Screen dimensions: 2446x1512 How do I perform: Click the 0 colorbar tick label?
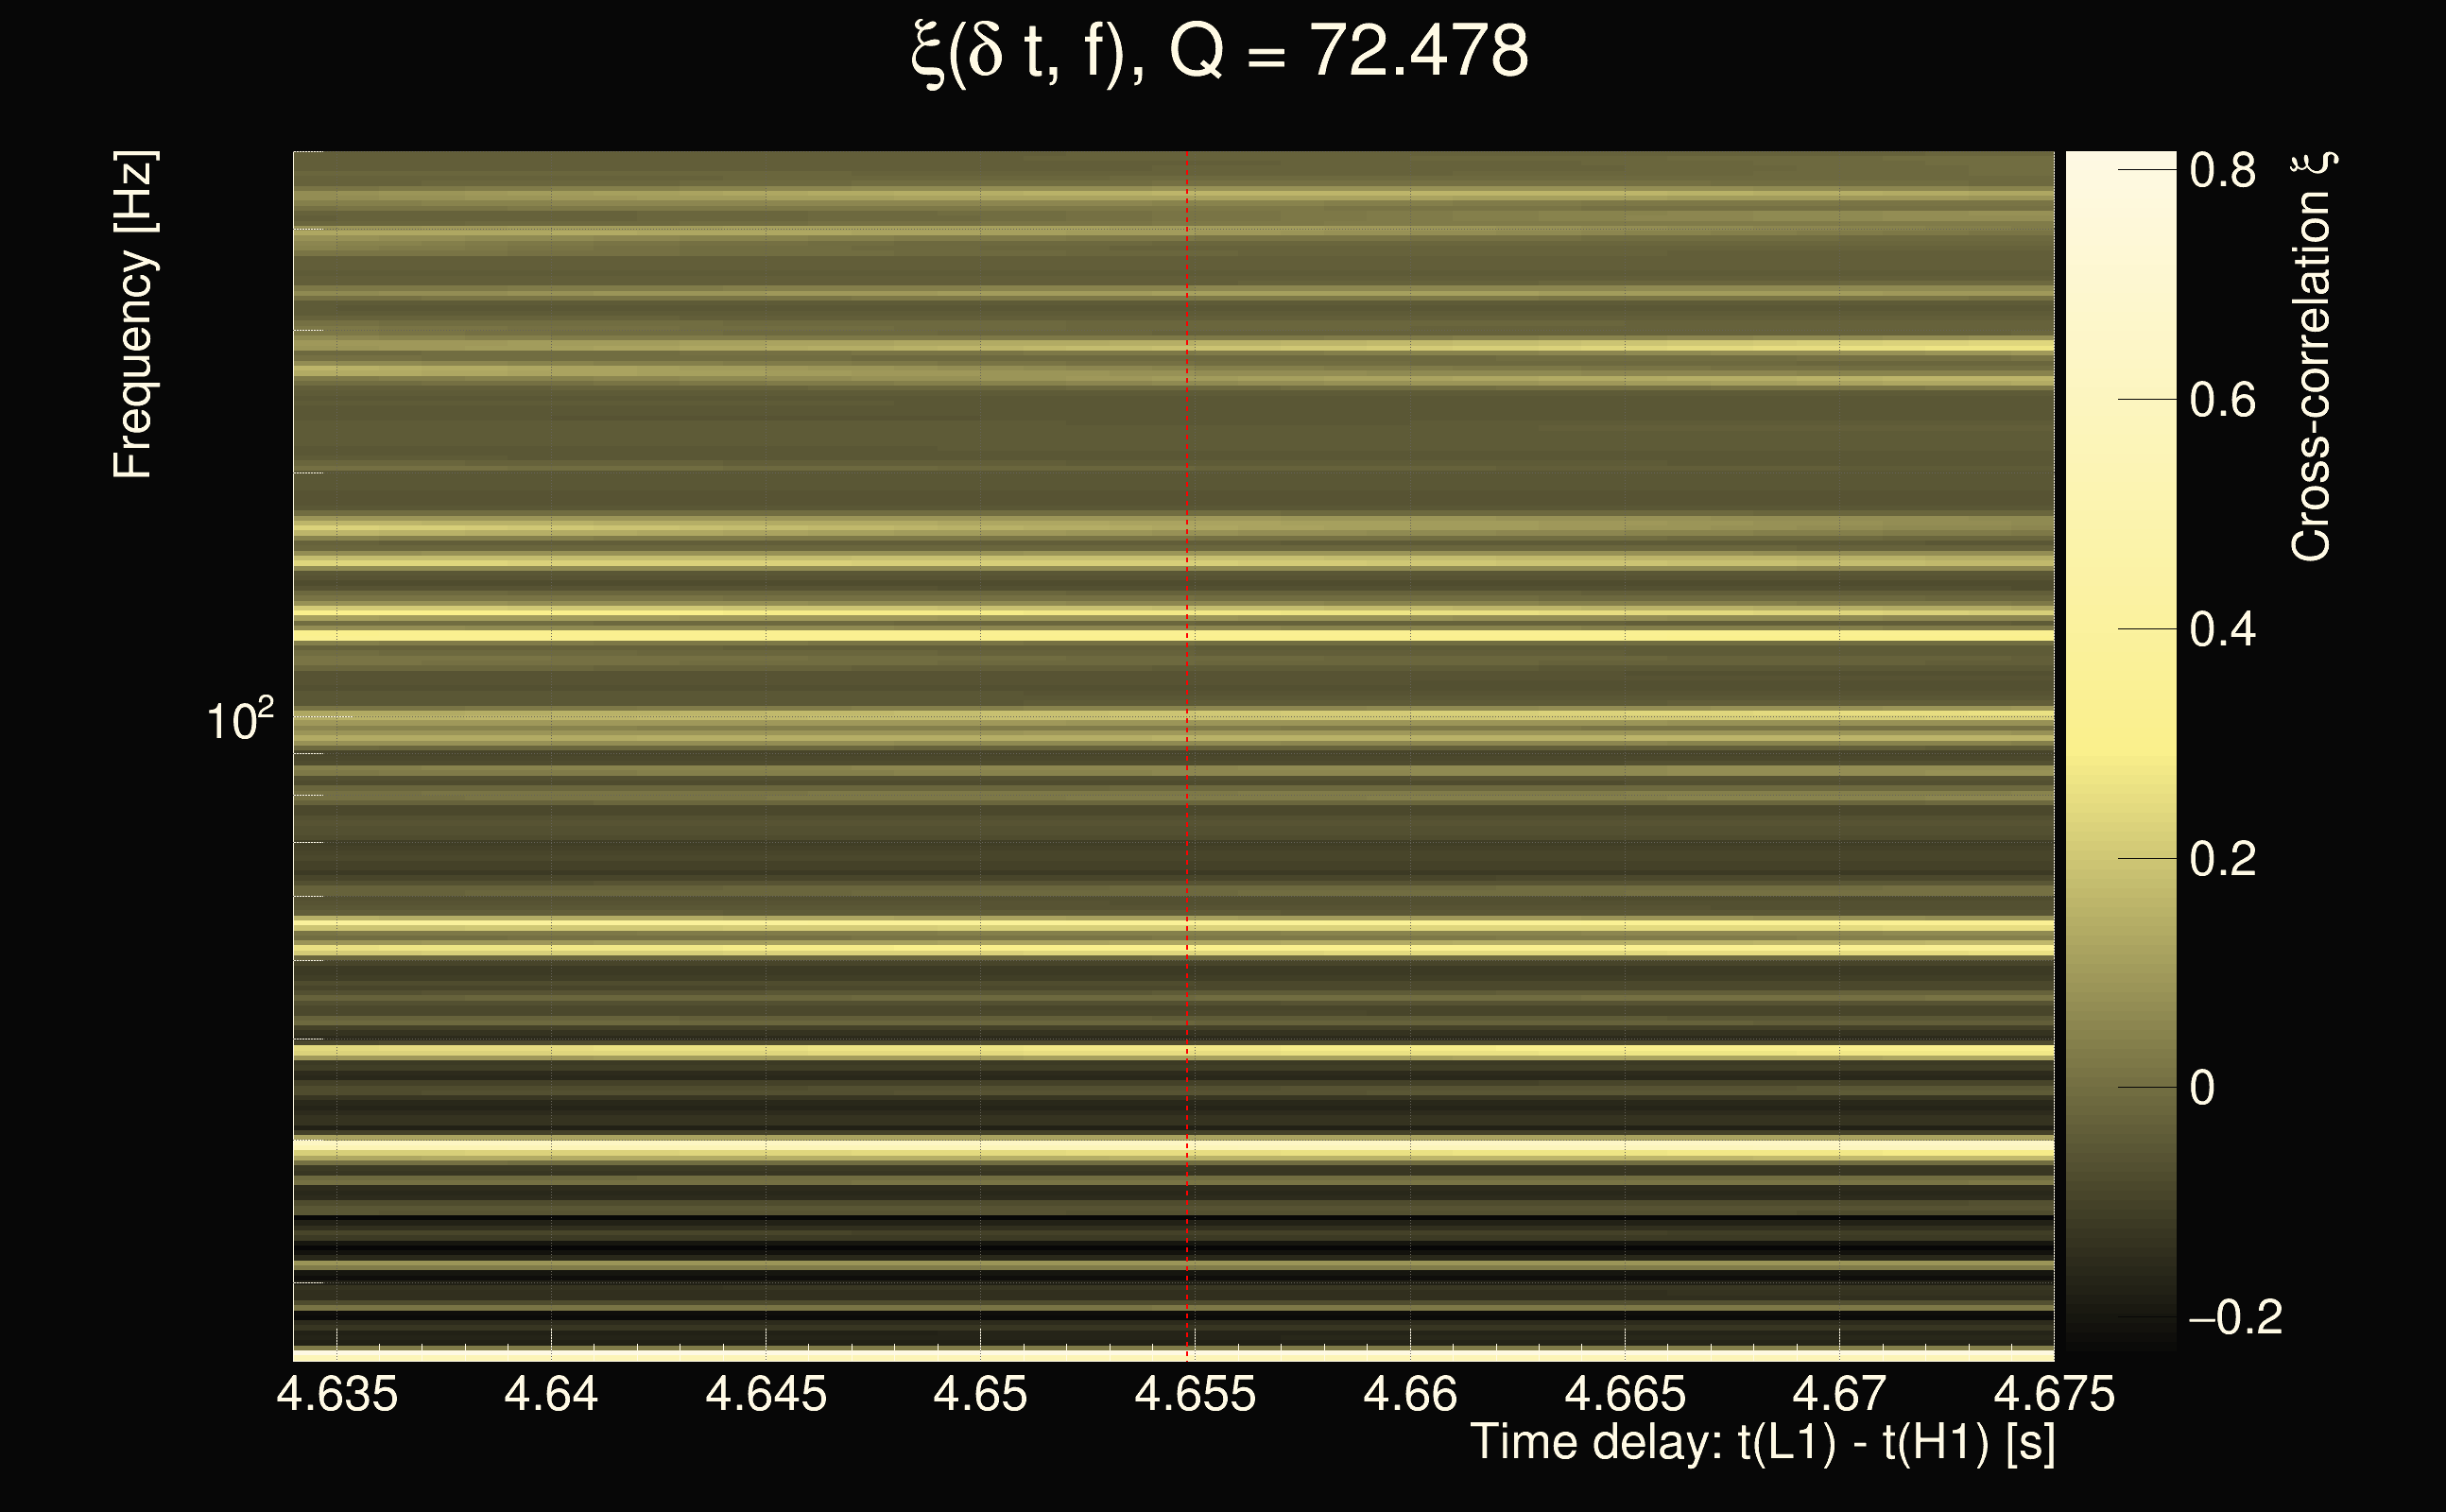(x=2202, y=1088)
